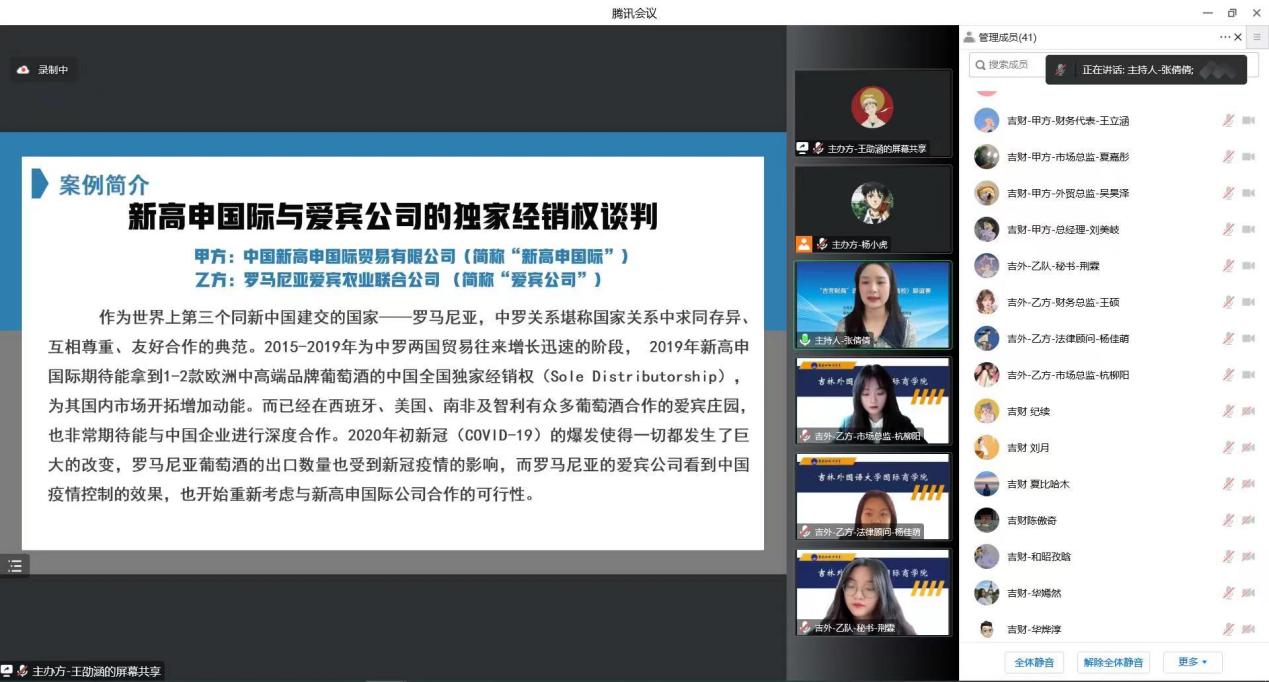Click the person icon next to 管理成员(41)
The image size is (1269, 682).
tap(969, 37)
